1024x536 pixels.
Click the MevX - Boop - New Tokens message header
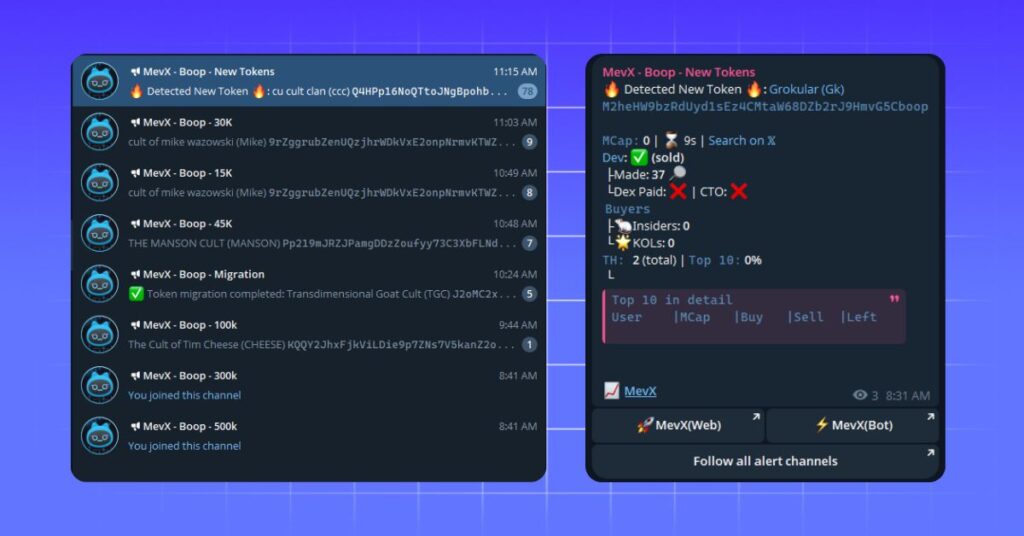679,72
